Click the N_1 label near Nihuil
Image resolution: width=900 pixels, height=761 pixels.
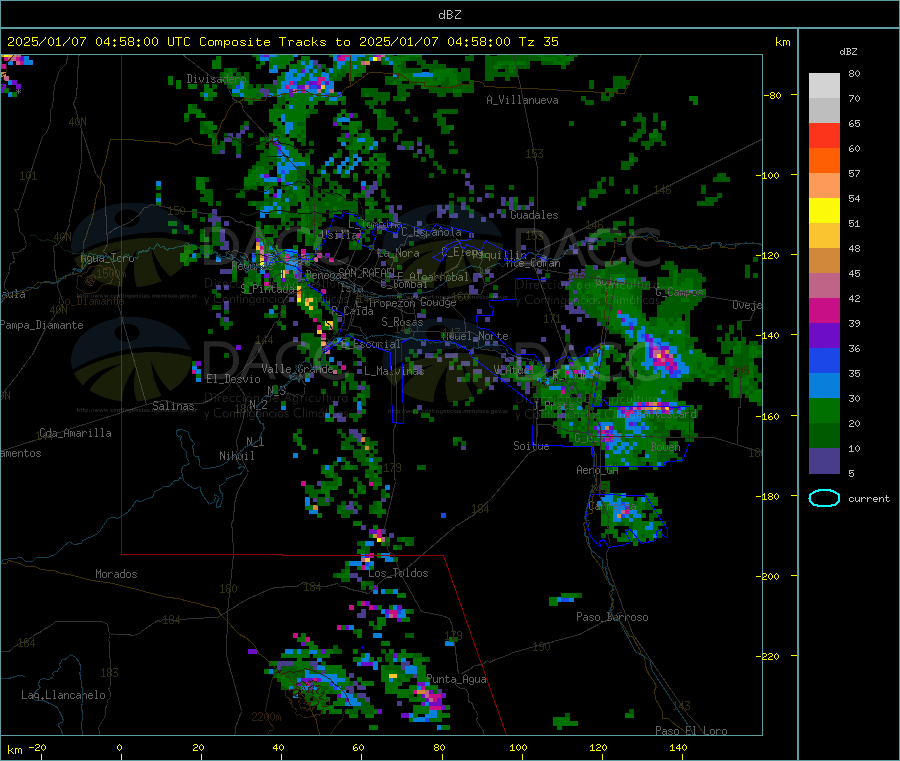[255, 441]
